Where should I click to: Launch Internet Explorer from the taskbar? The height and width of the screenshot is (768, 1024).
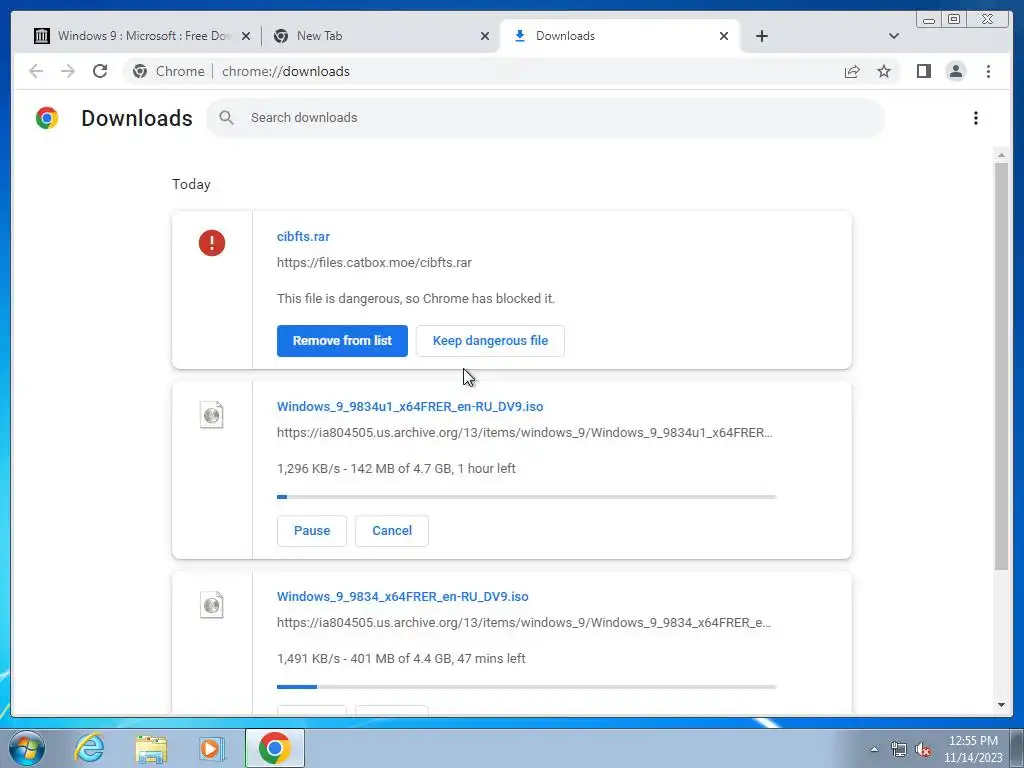tap(89, 748)
